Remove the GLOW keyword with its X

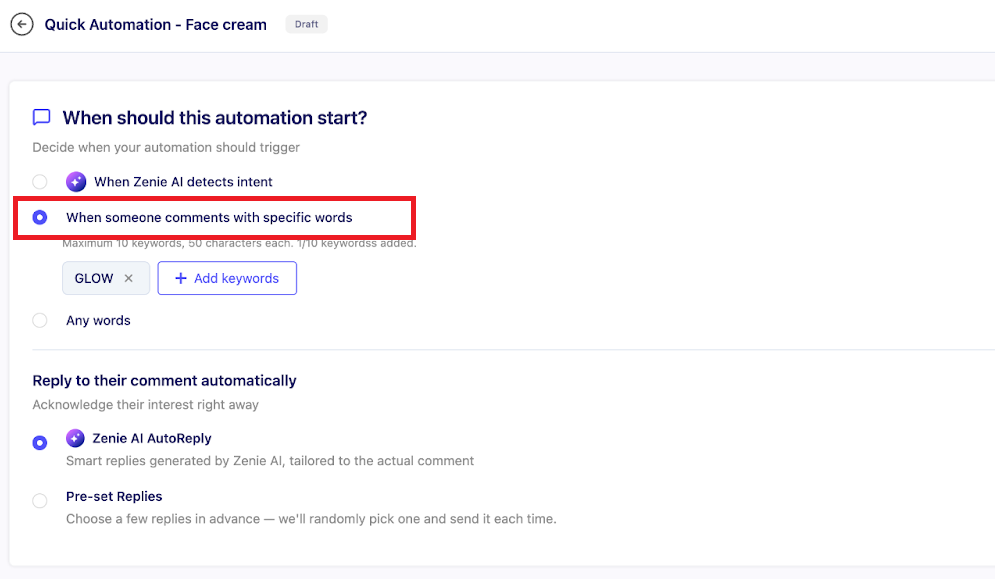128,279
